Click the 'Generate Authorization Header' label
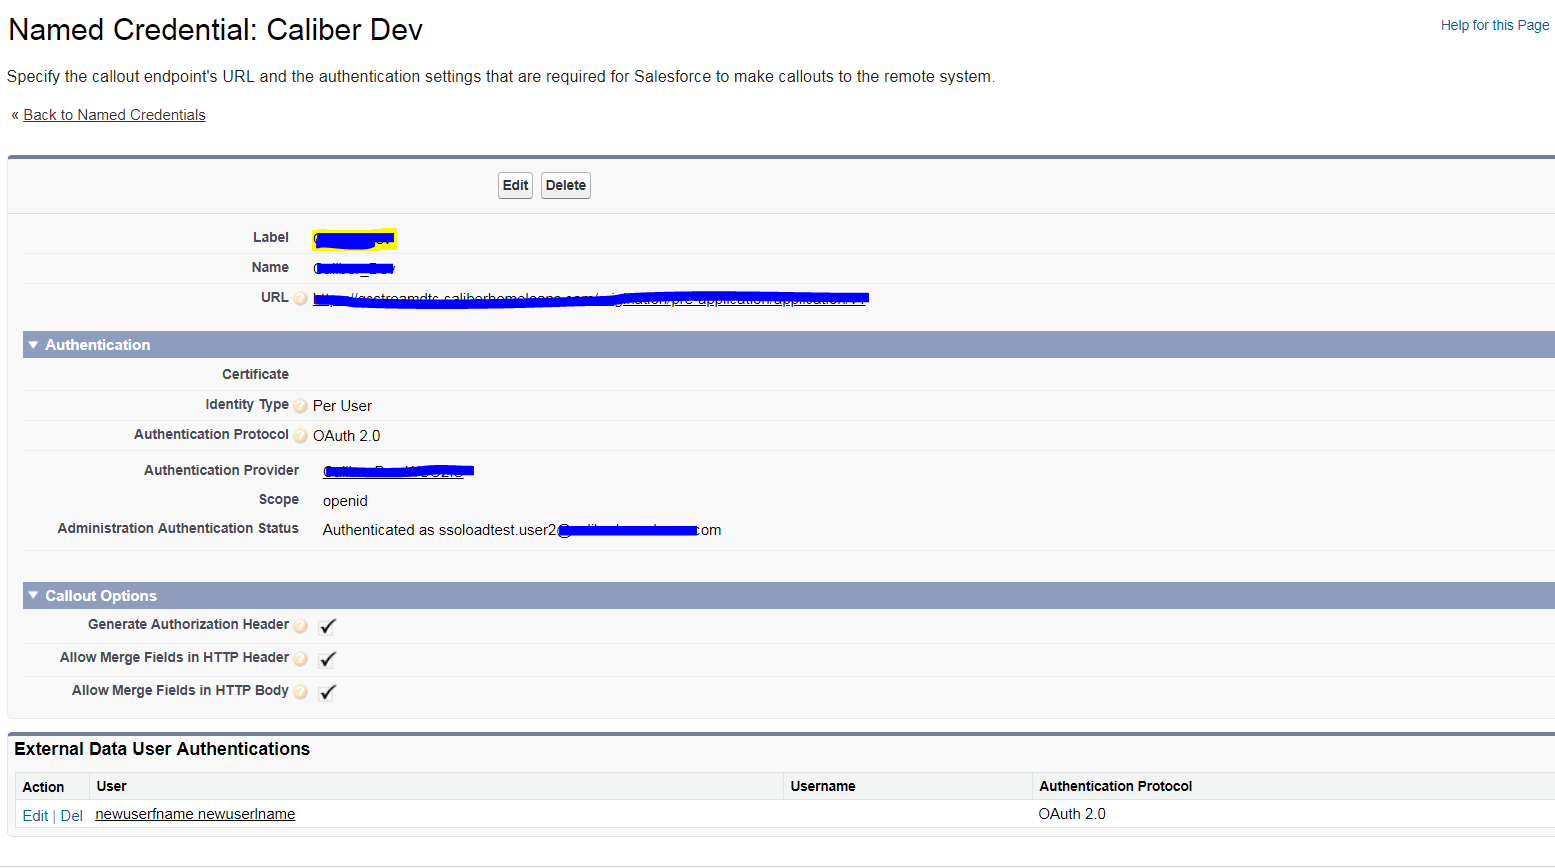The image size is (1555, 868). 188,624
